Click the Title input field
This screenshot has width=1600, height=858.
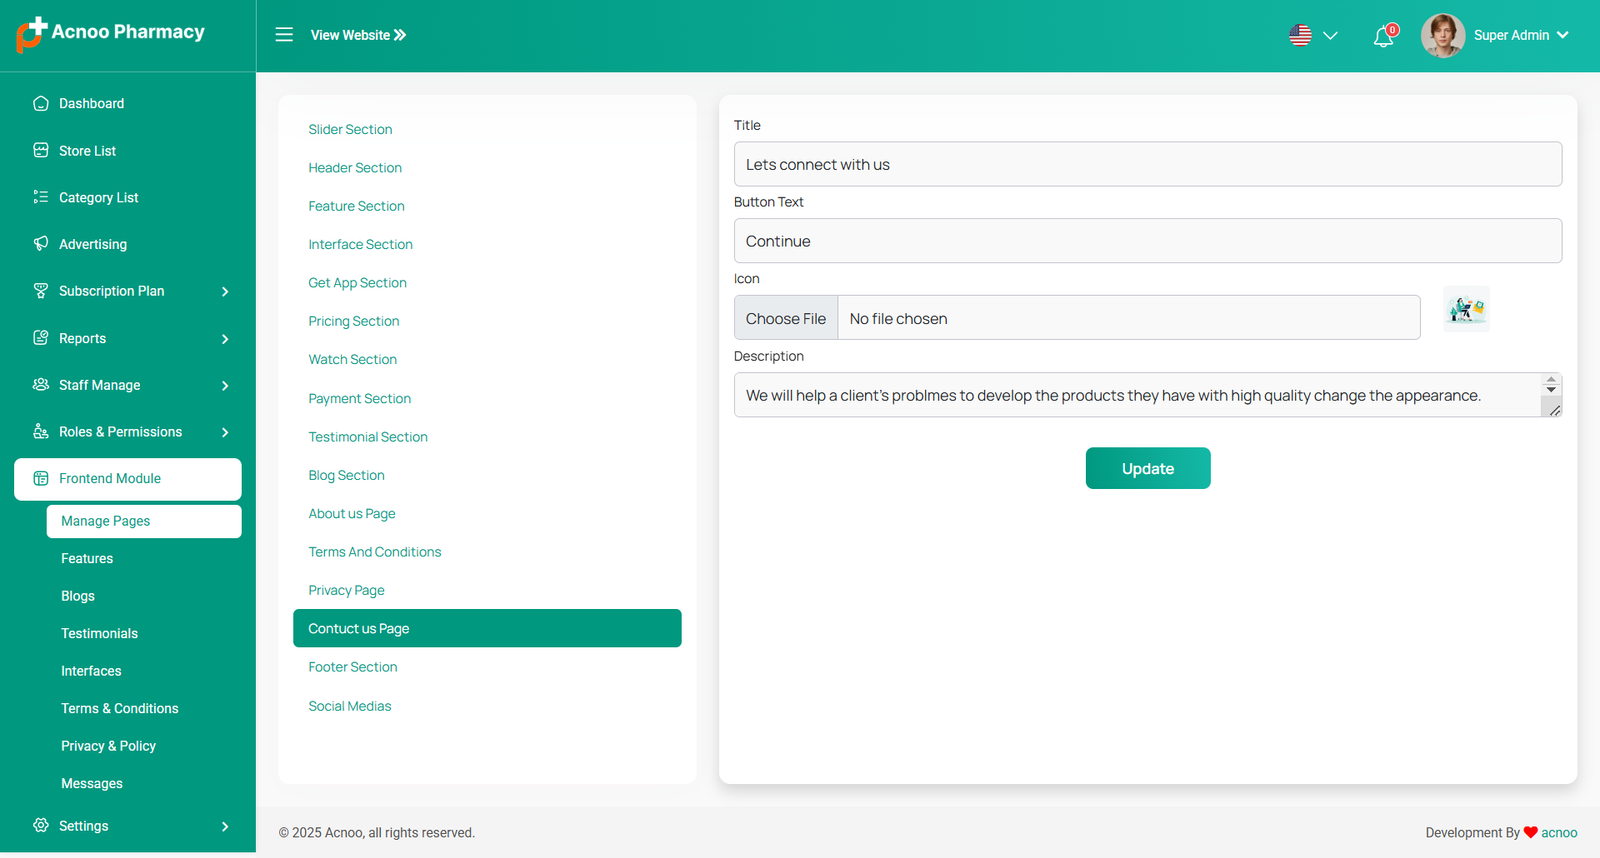point(1147,164)
